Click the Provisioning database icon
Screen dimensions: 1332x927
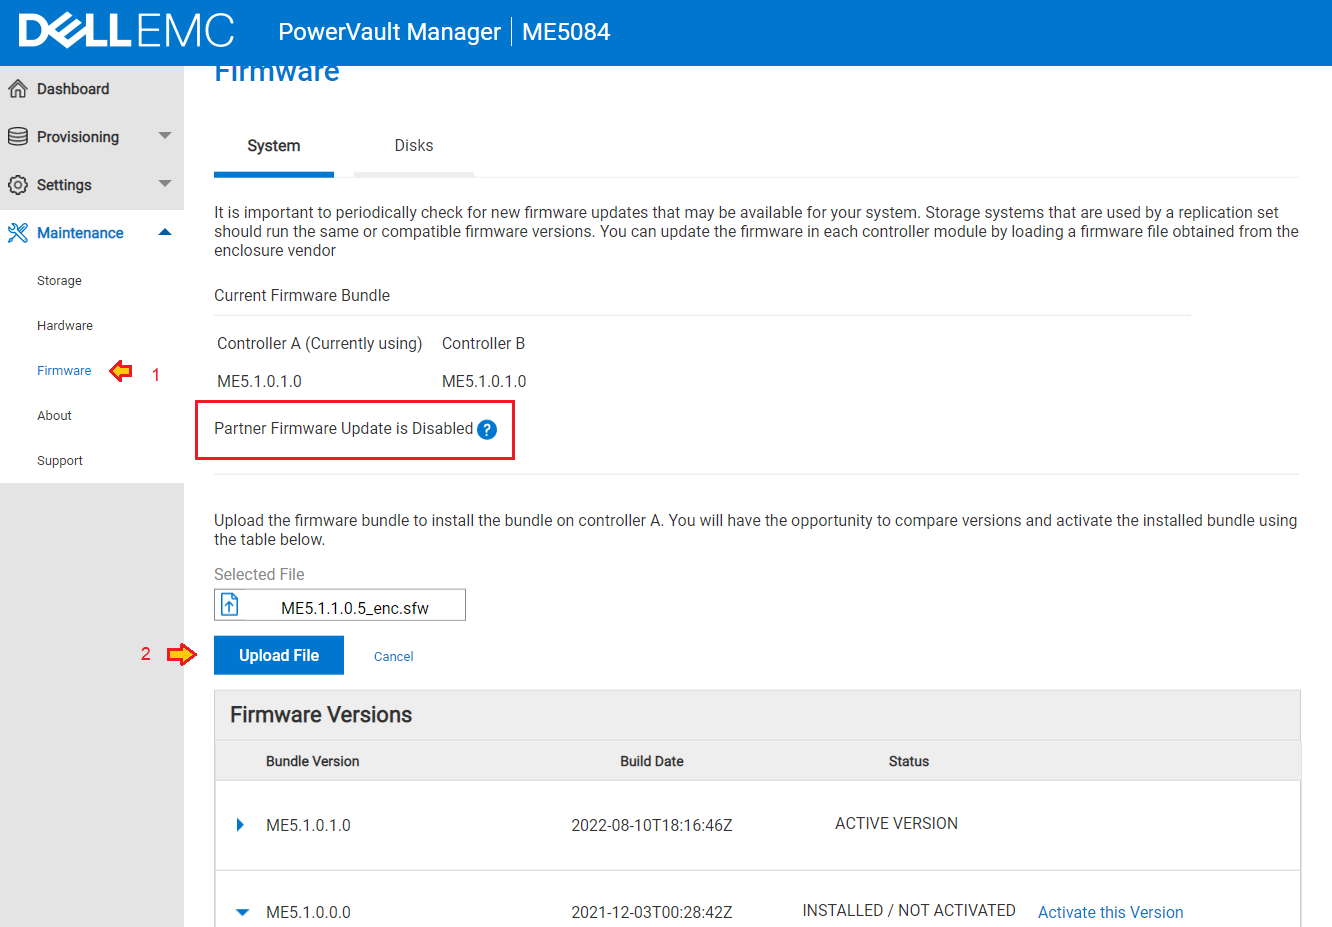point(18,136)
